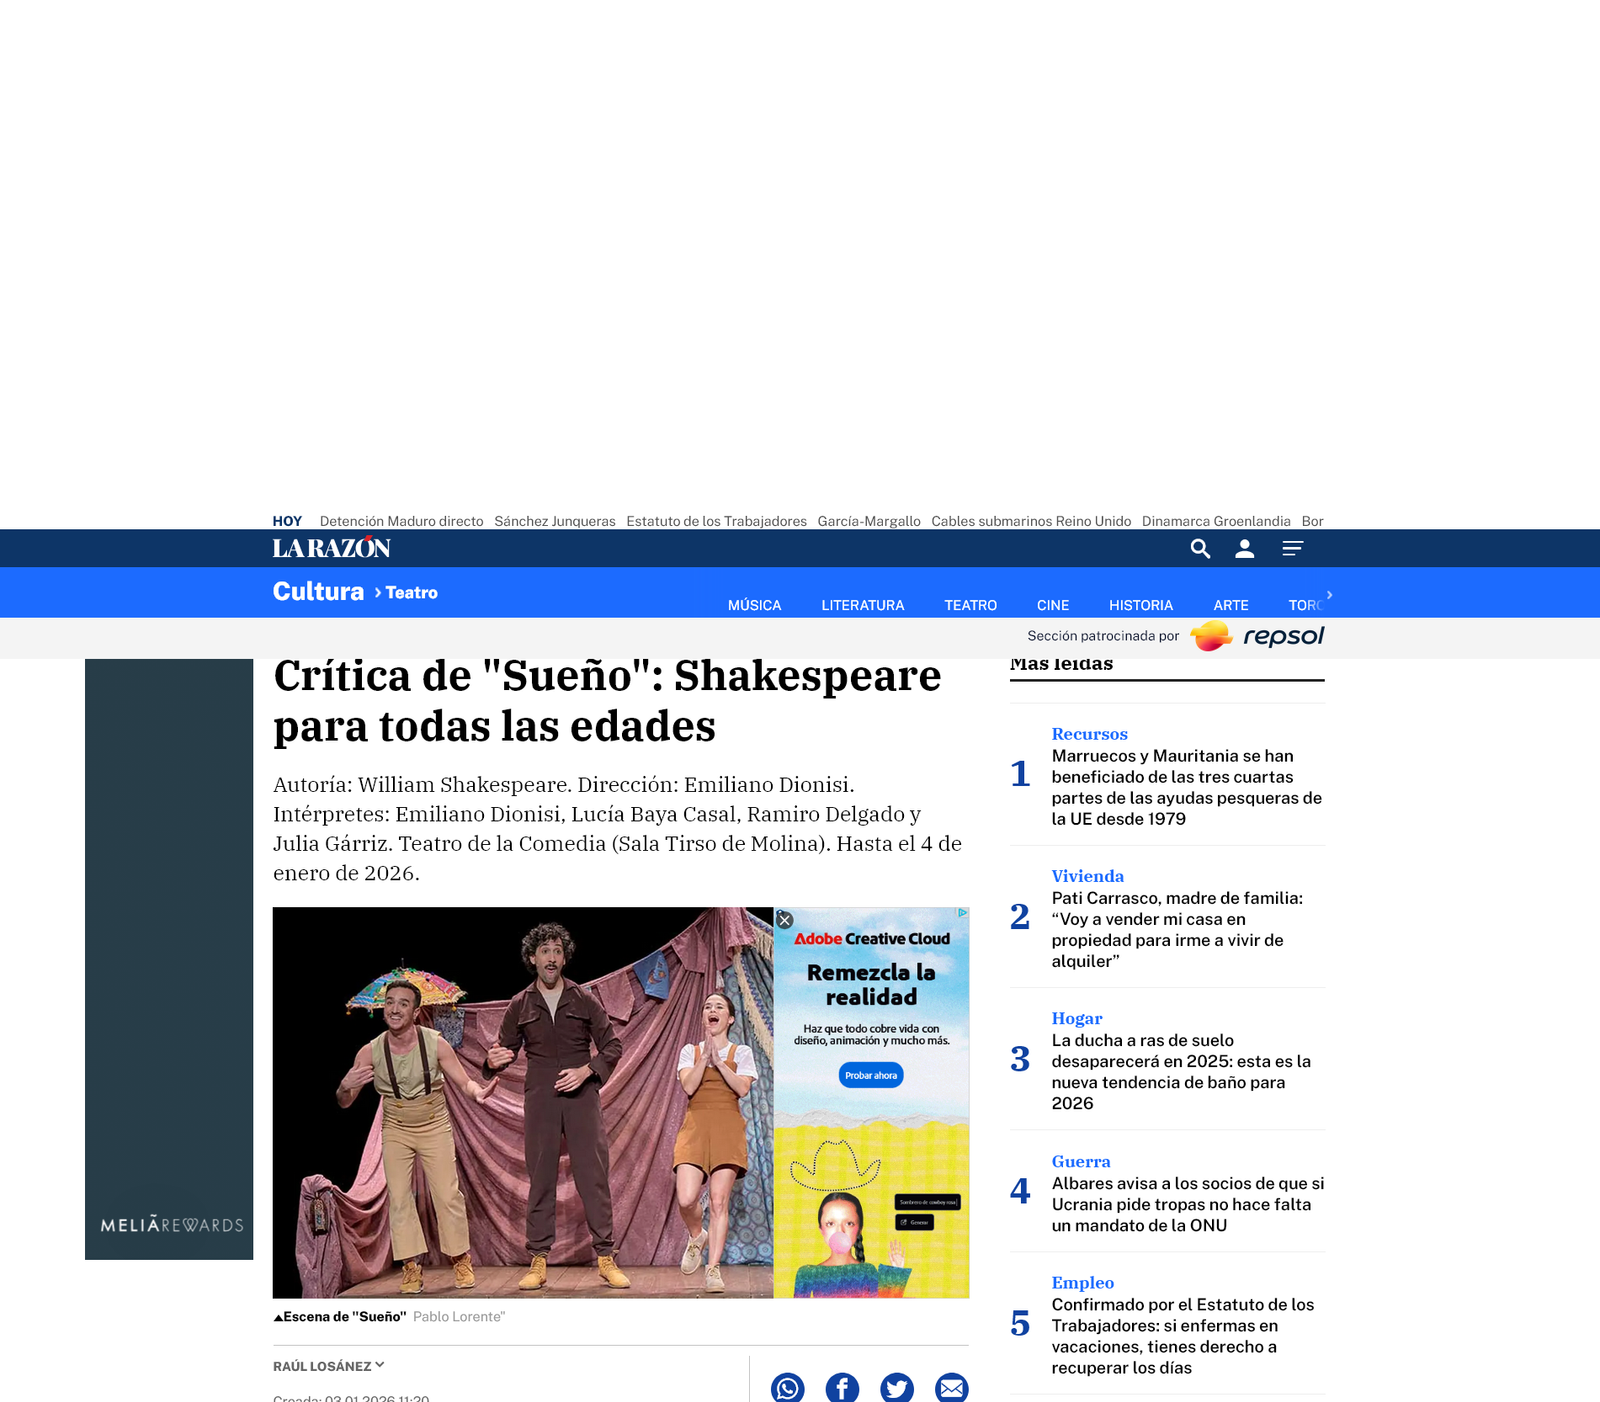1600x1402 pixels.
Task: Share article by email icon
Action: (x=951, y=1388)
